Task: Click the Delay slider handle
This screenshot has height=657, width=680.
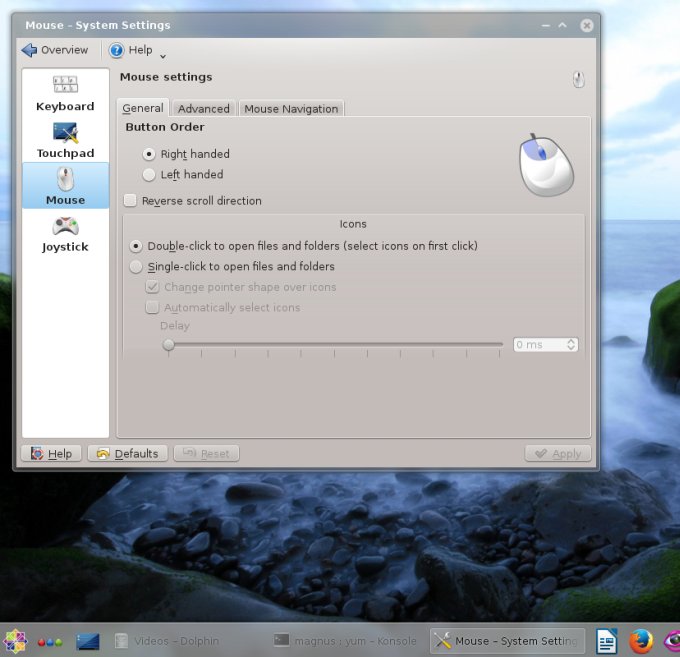Action: [x=169, y=345]
